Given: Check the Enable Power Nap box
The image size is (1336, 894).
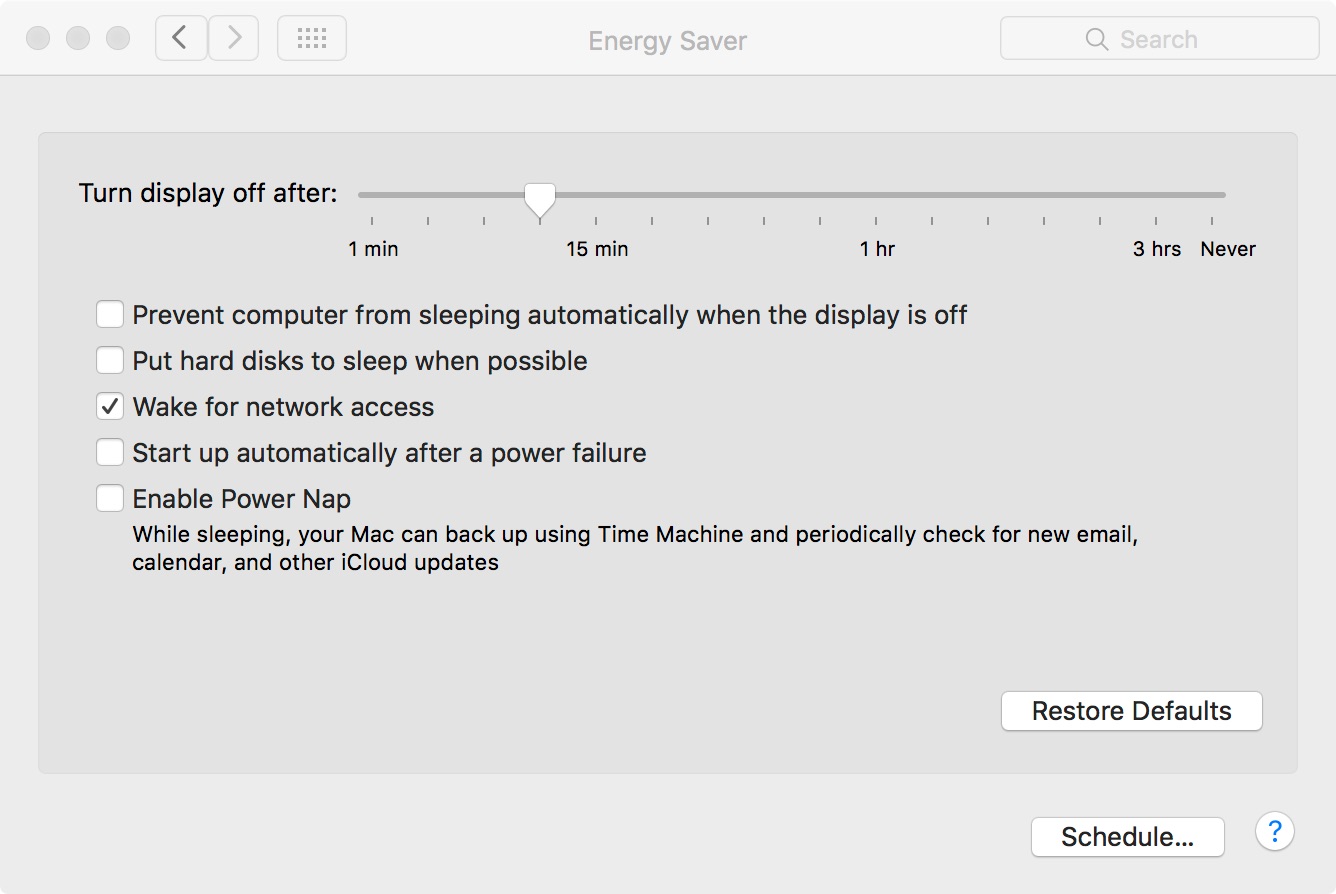Looking at the screenshot, I should tap(110, 499).
